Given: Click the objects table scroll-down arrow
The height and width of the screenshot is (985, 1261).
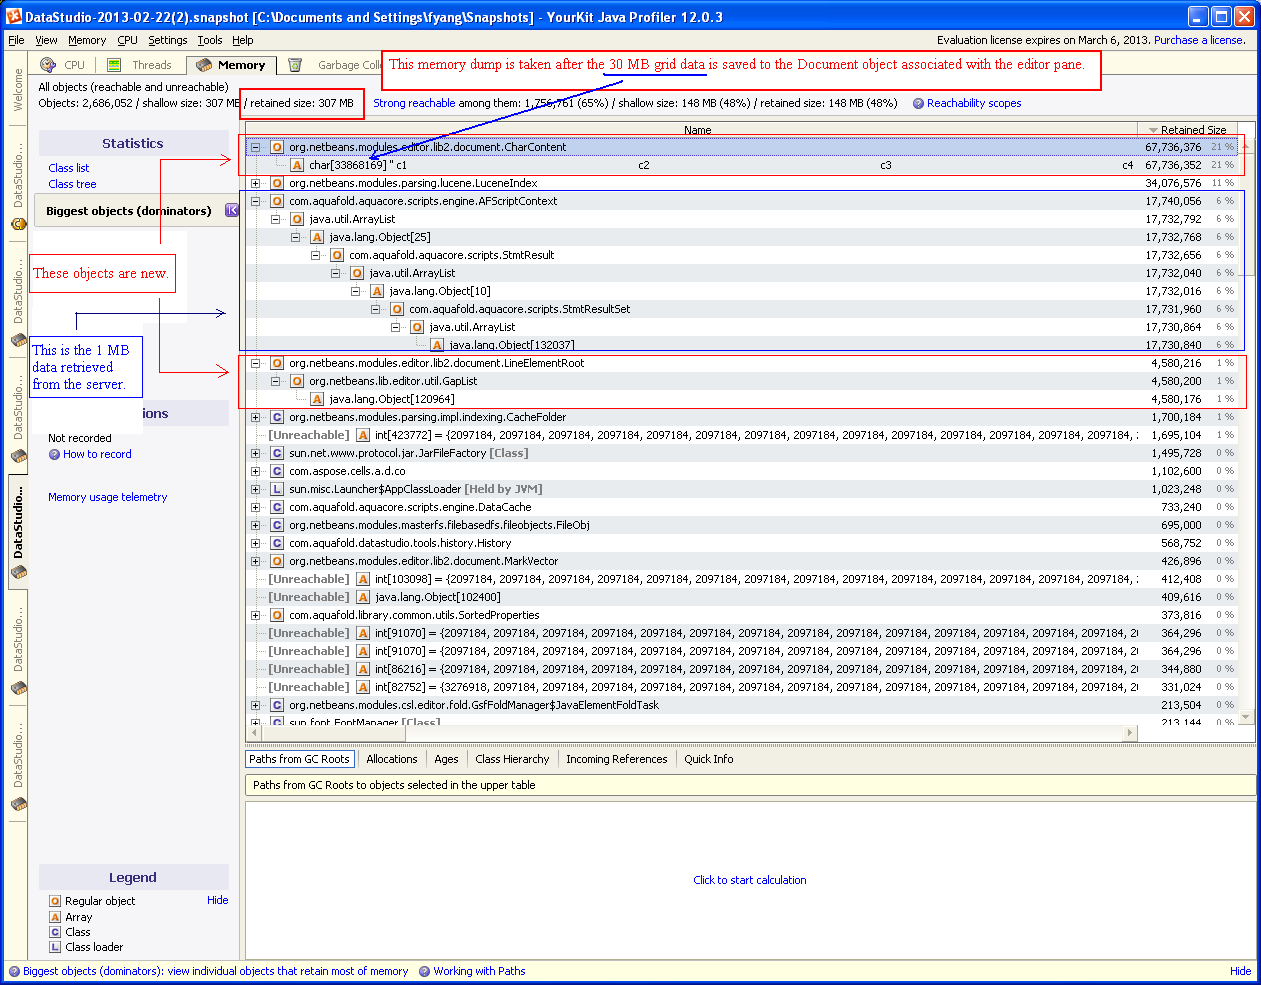Looking at the screenshot, I should [1245, 717].
